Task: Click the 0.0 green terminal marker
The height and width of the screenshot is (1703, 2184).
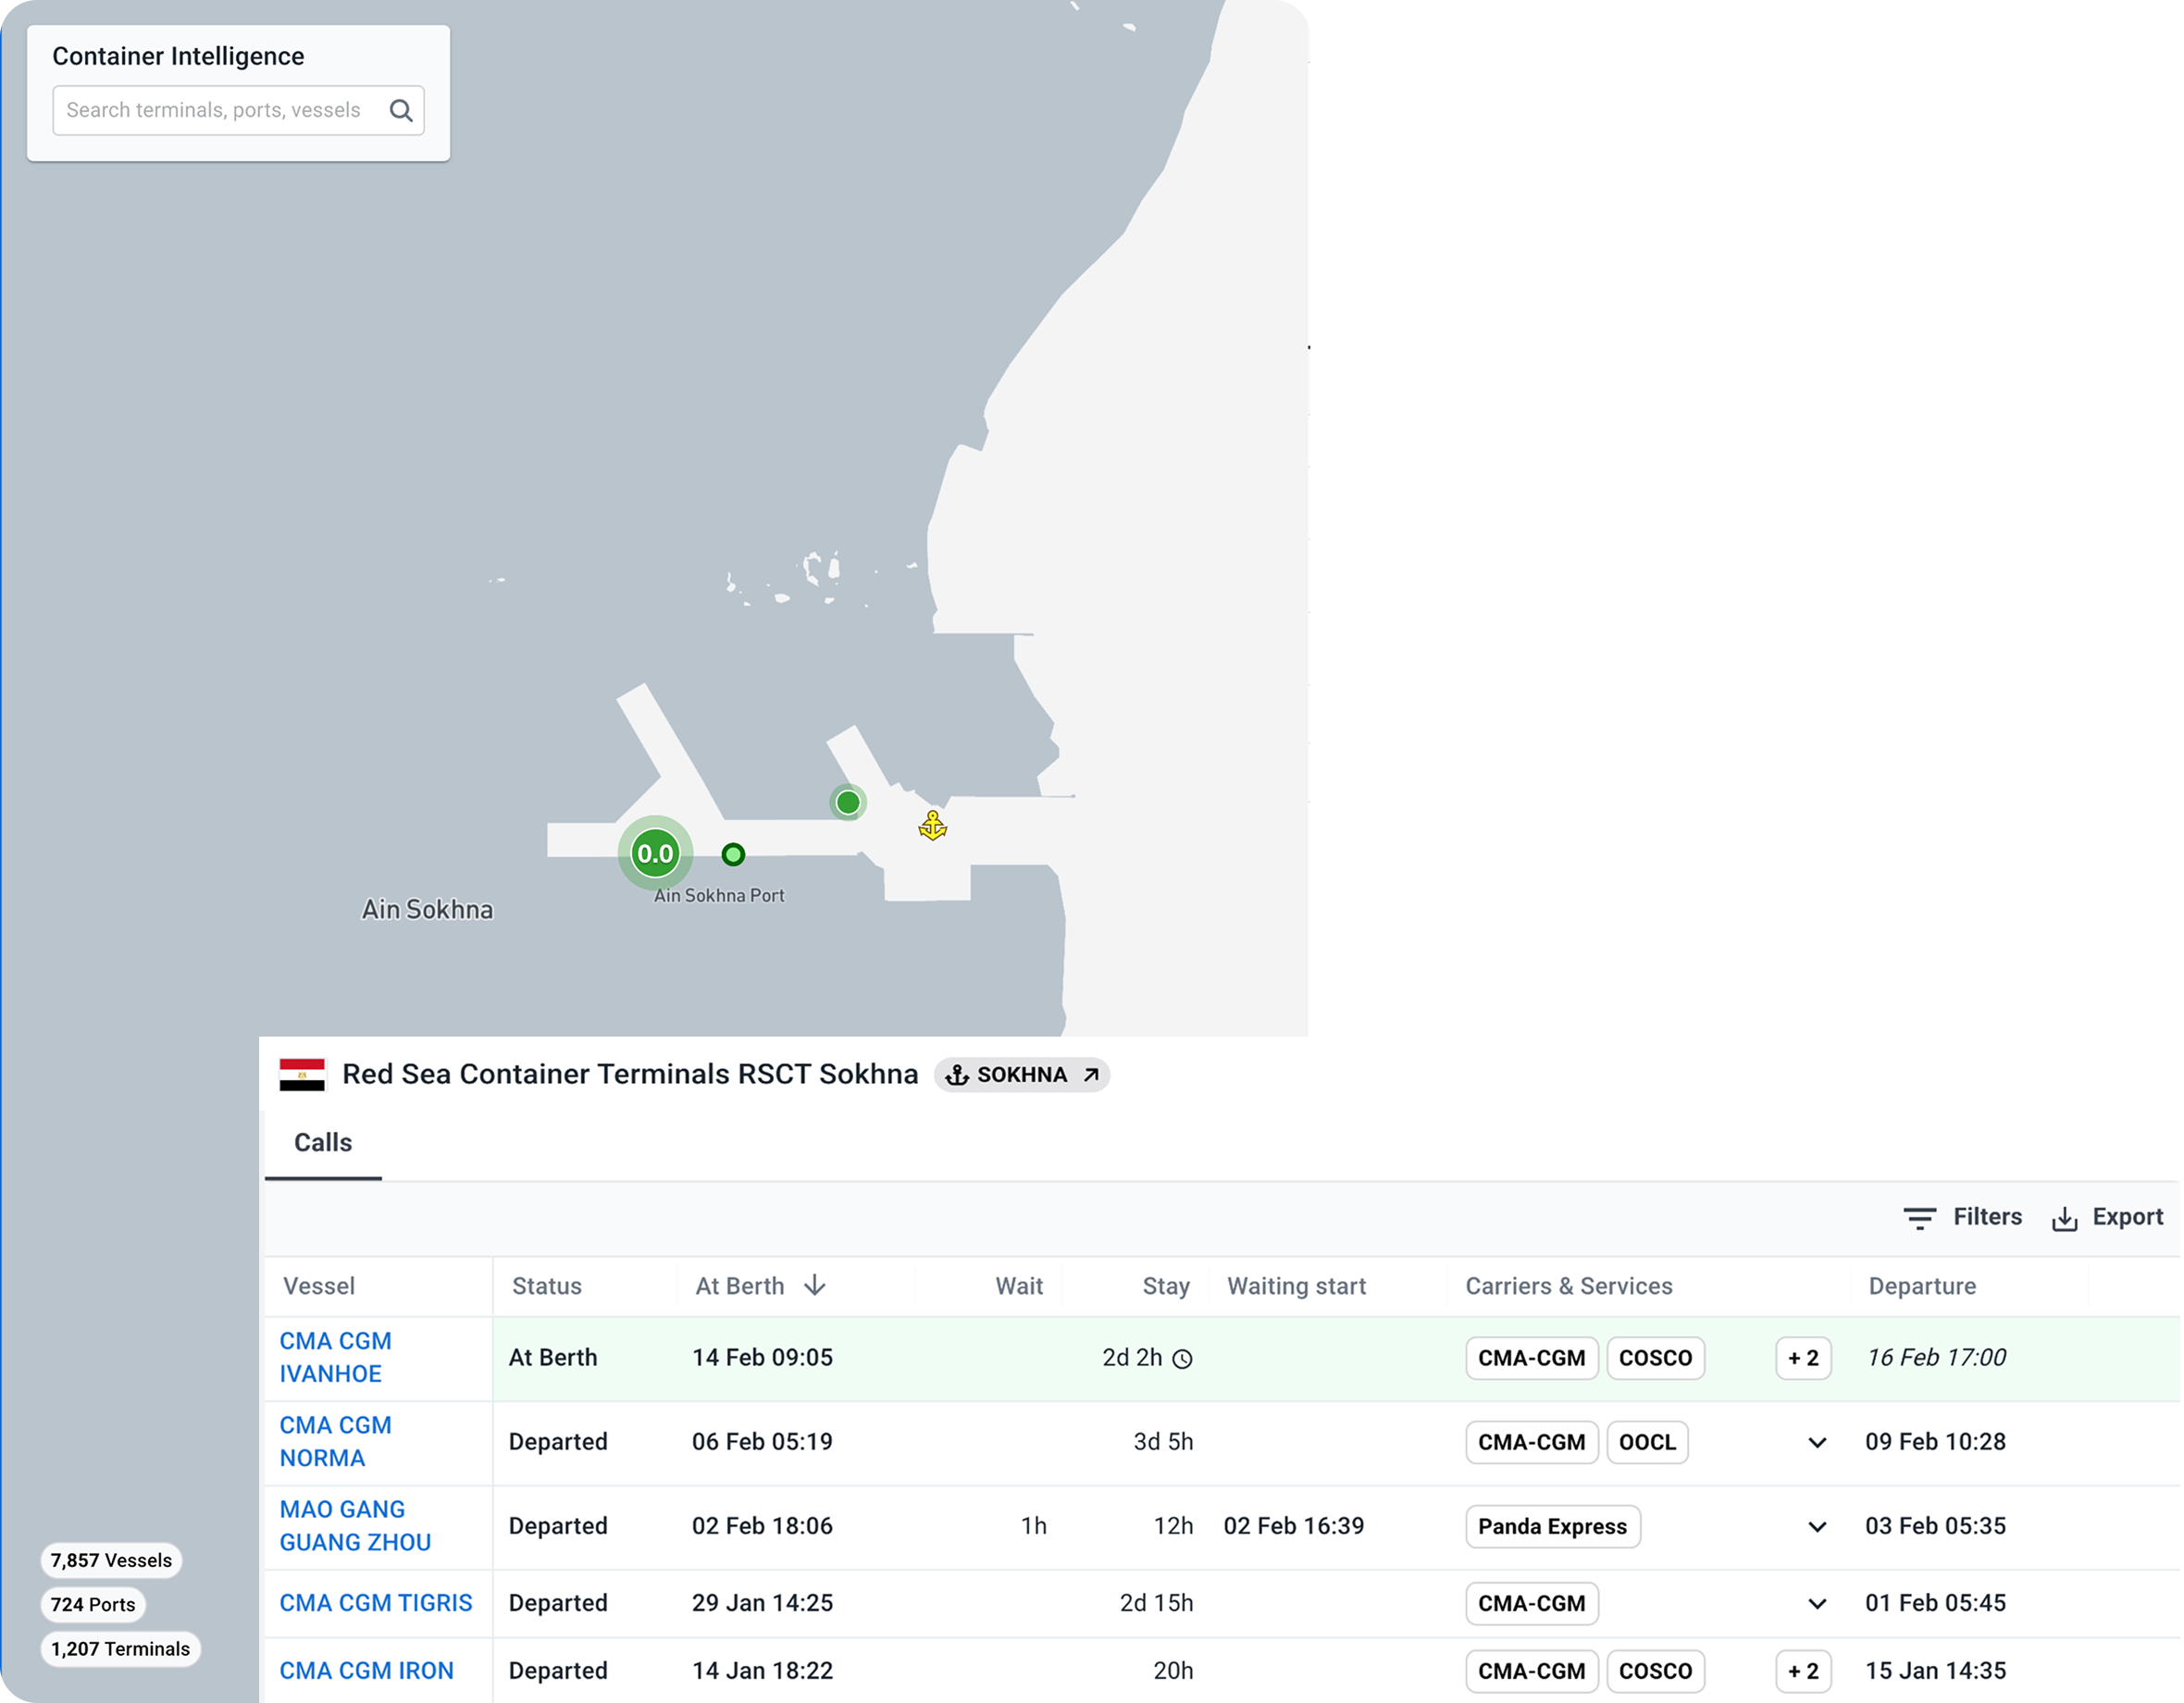Action: tap(655, 853)
